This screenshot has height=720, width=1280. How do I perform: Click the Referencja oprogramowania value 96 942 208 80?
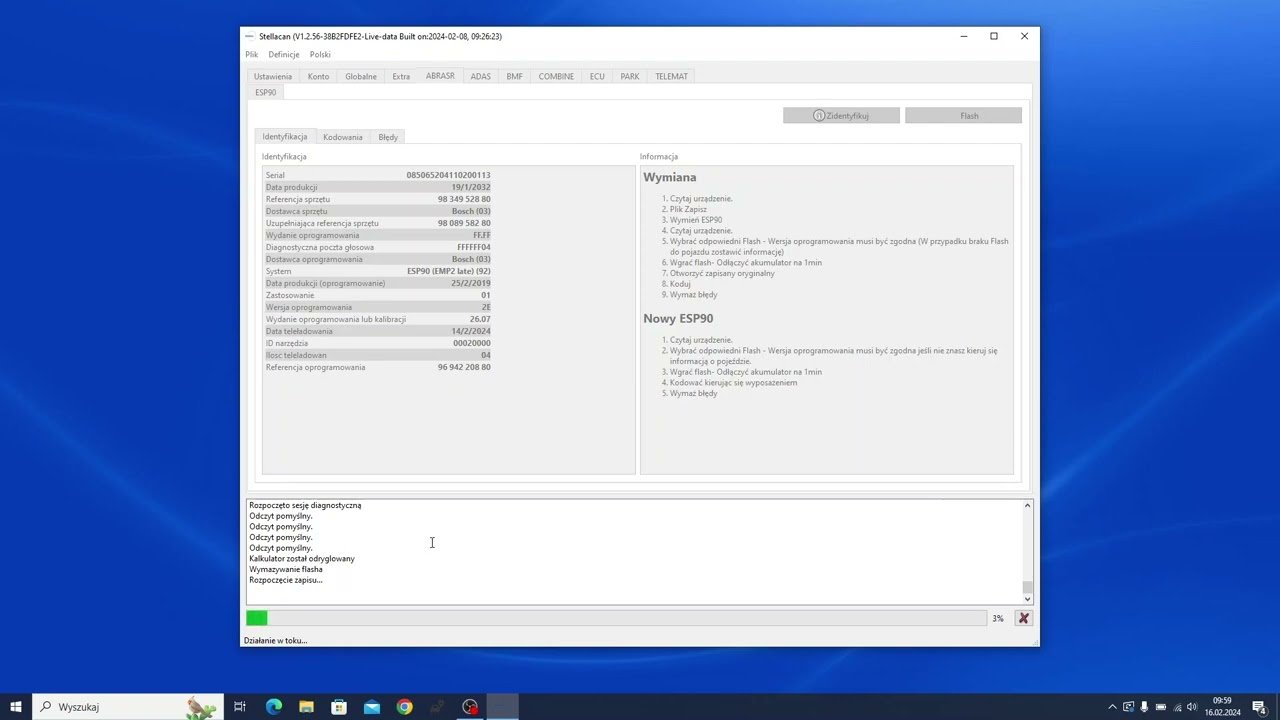point(464,367)
